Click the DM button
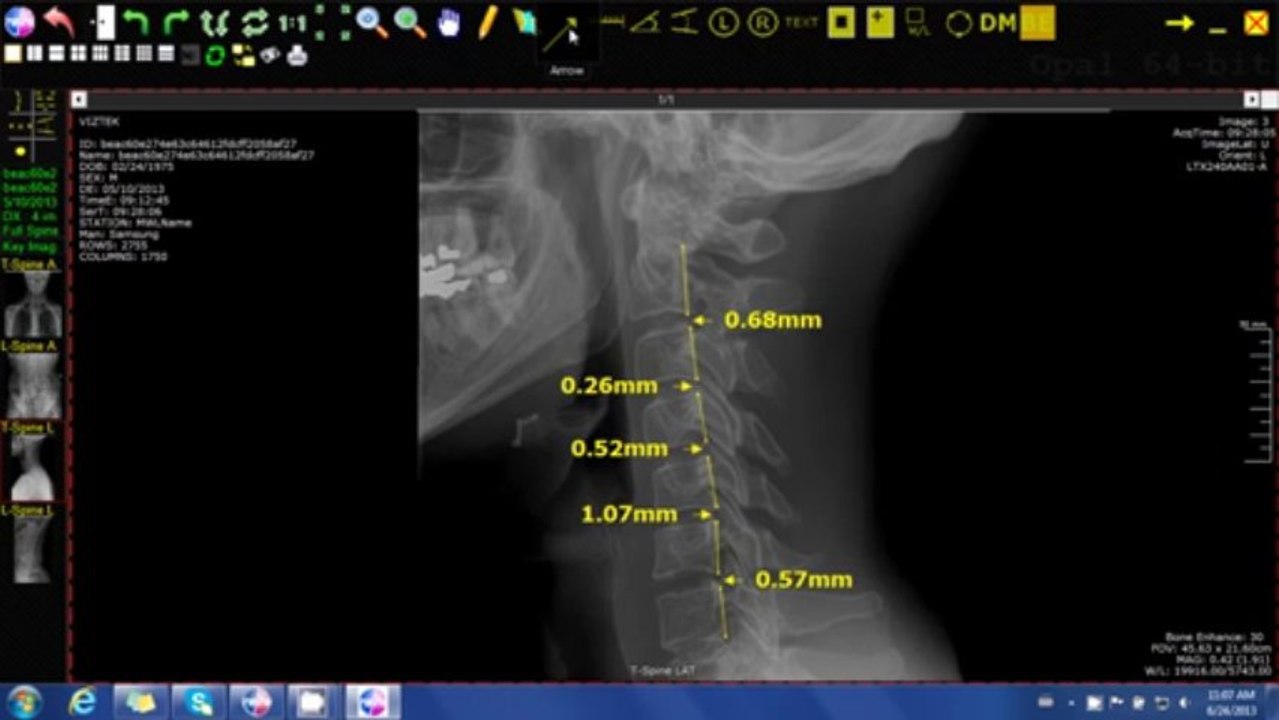 997,22
